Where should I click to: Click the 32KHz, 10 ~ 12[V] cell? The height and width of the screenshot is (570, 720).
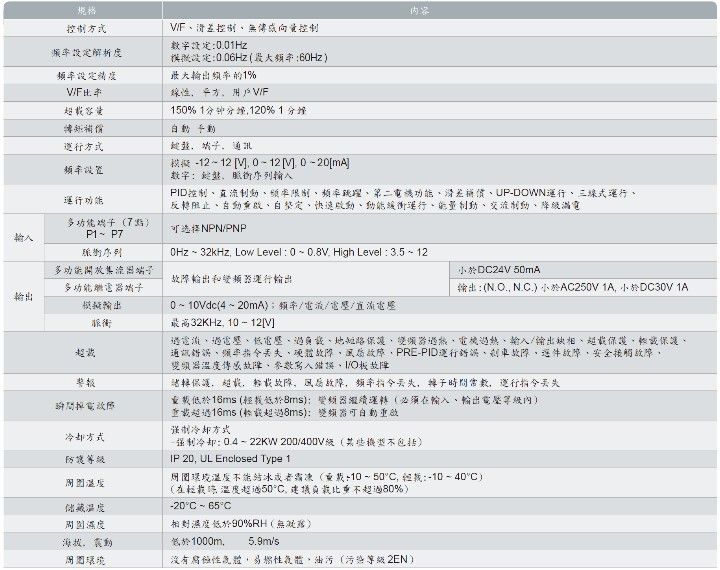tap(225, 323)
